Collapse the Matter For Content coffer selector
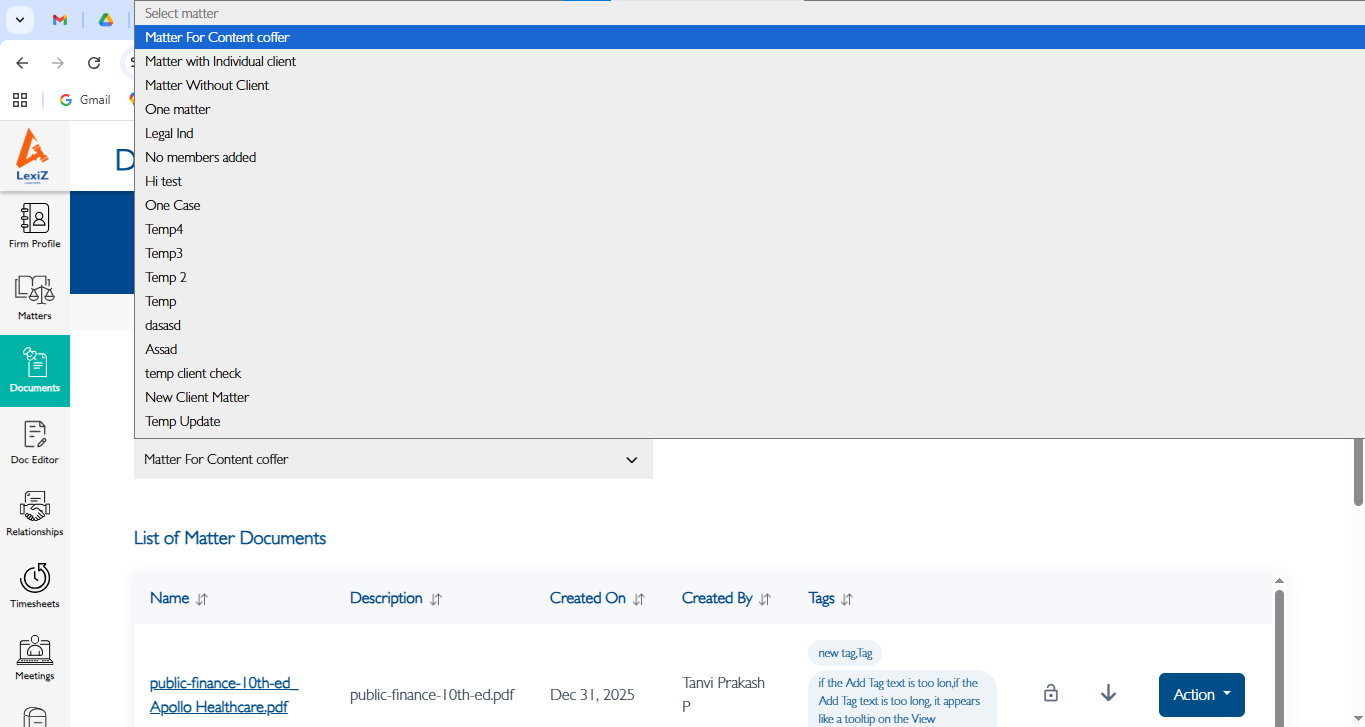This screenshot has width=1365, height=727. [x=631, y=460]
